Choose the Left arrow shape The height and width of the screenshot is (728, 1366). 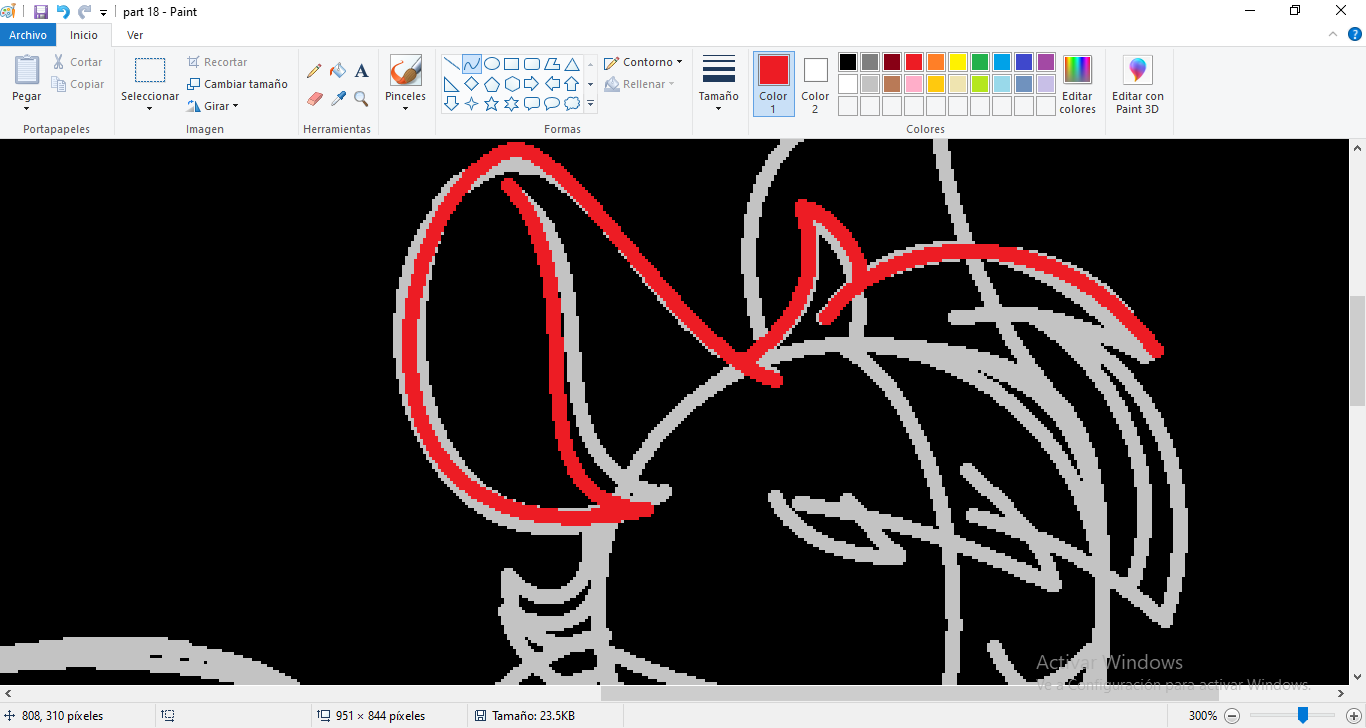click(x=552, y=84)
